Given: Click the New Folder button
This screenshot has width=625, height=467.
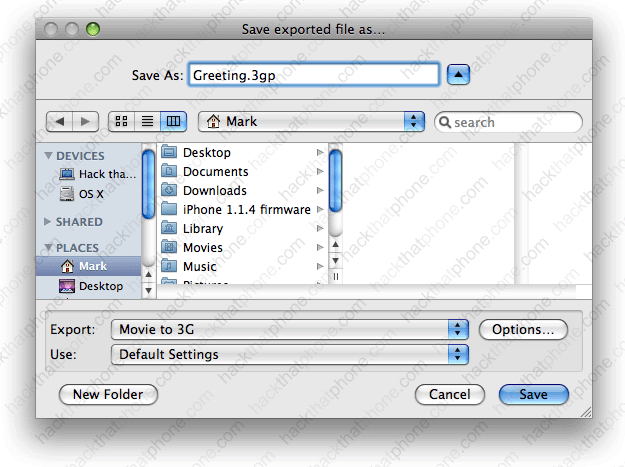Looking at the screenshot, I should (x=108, y=394).
